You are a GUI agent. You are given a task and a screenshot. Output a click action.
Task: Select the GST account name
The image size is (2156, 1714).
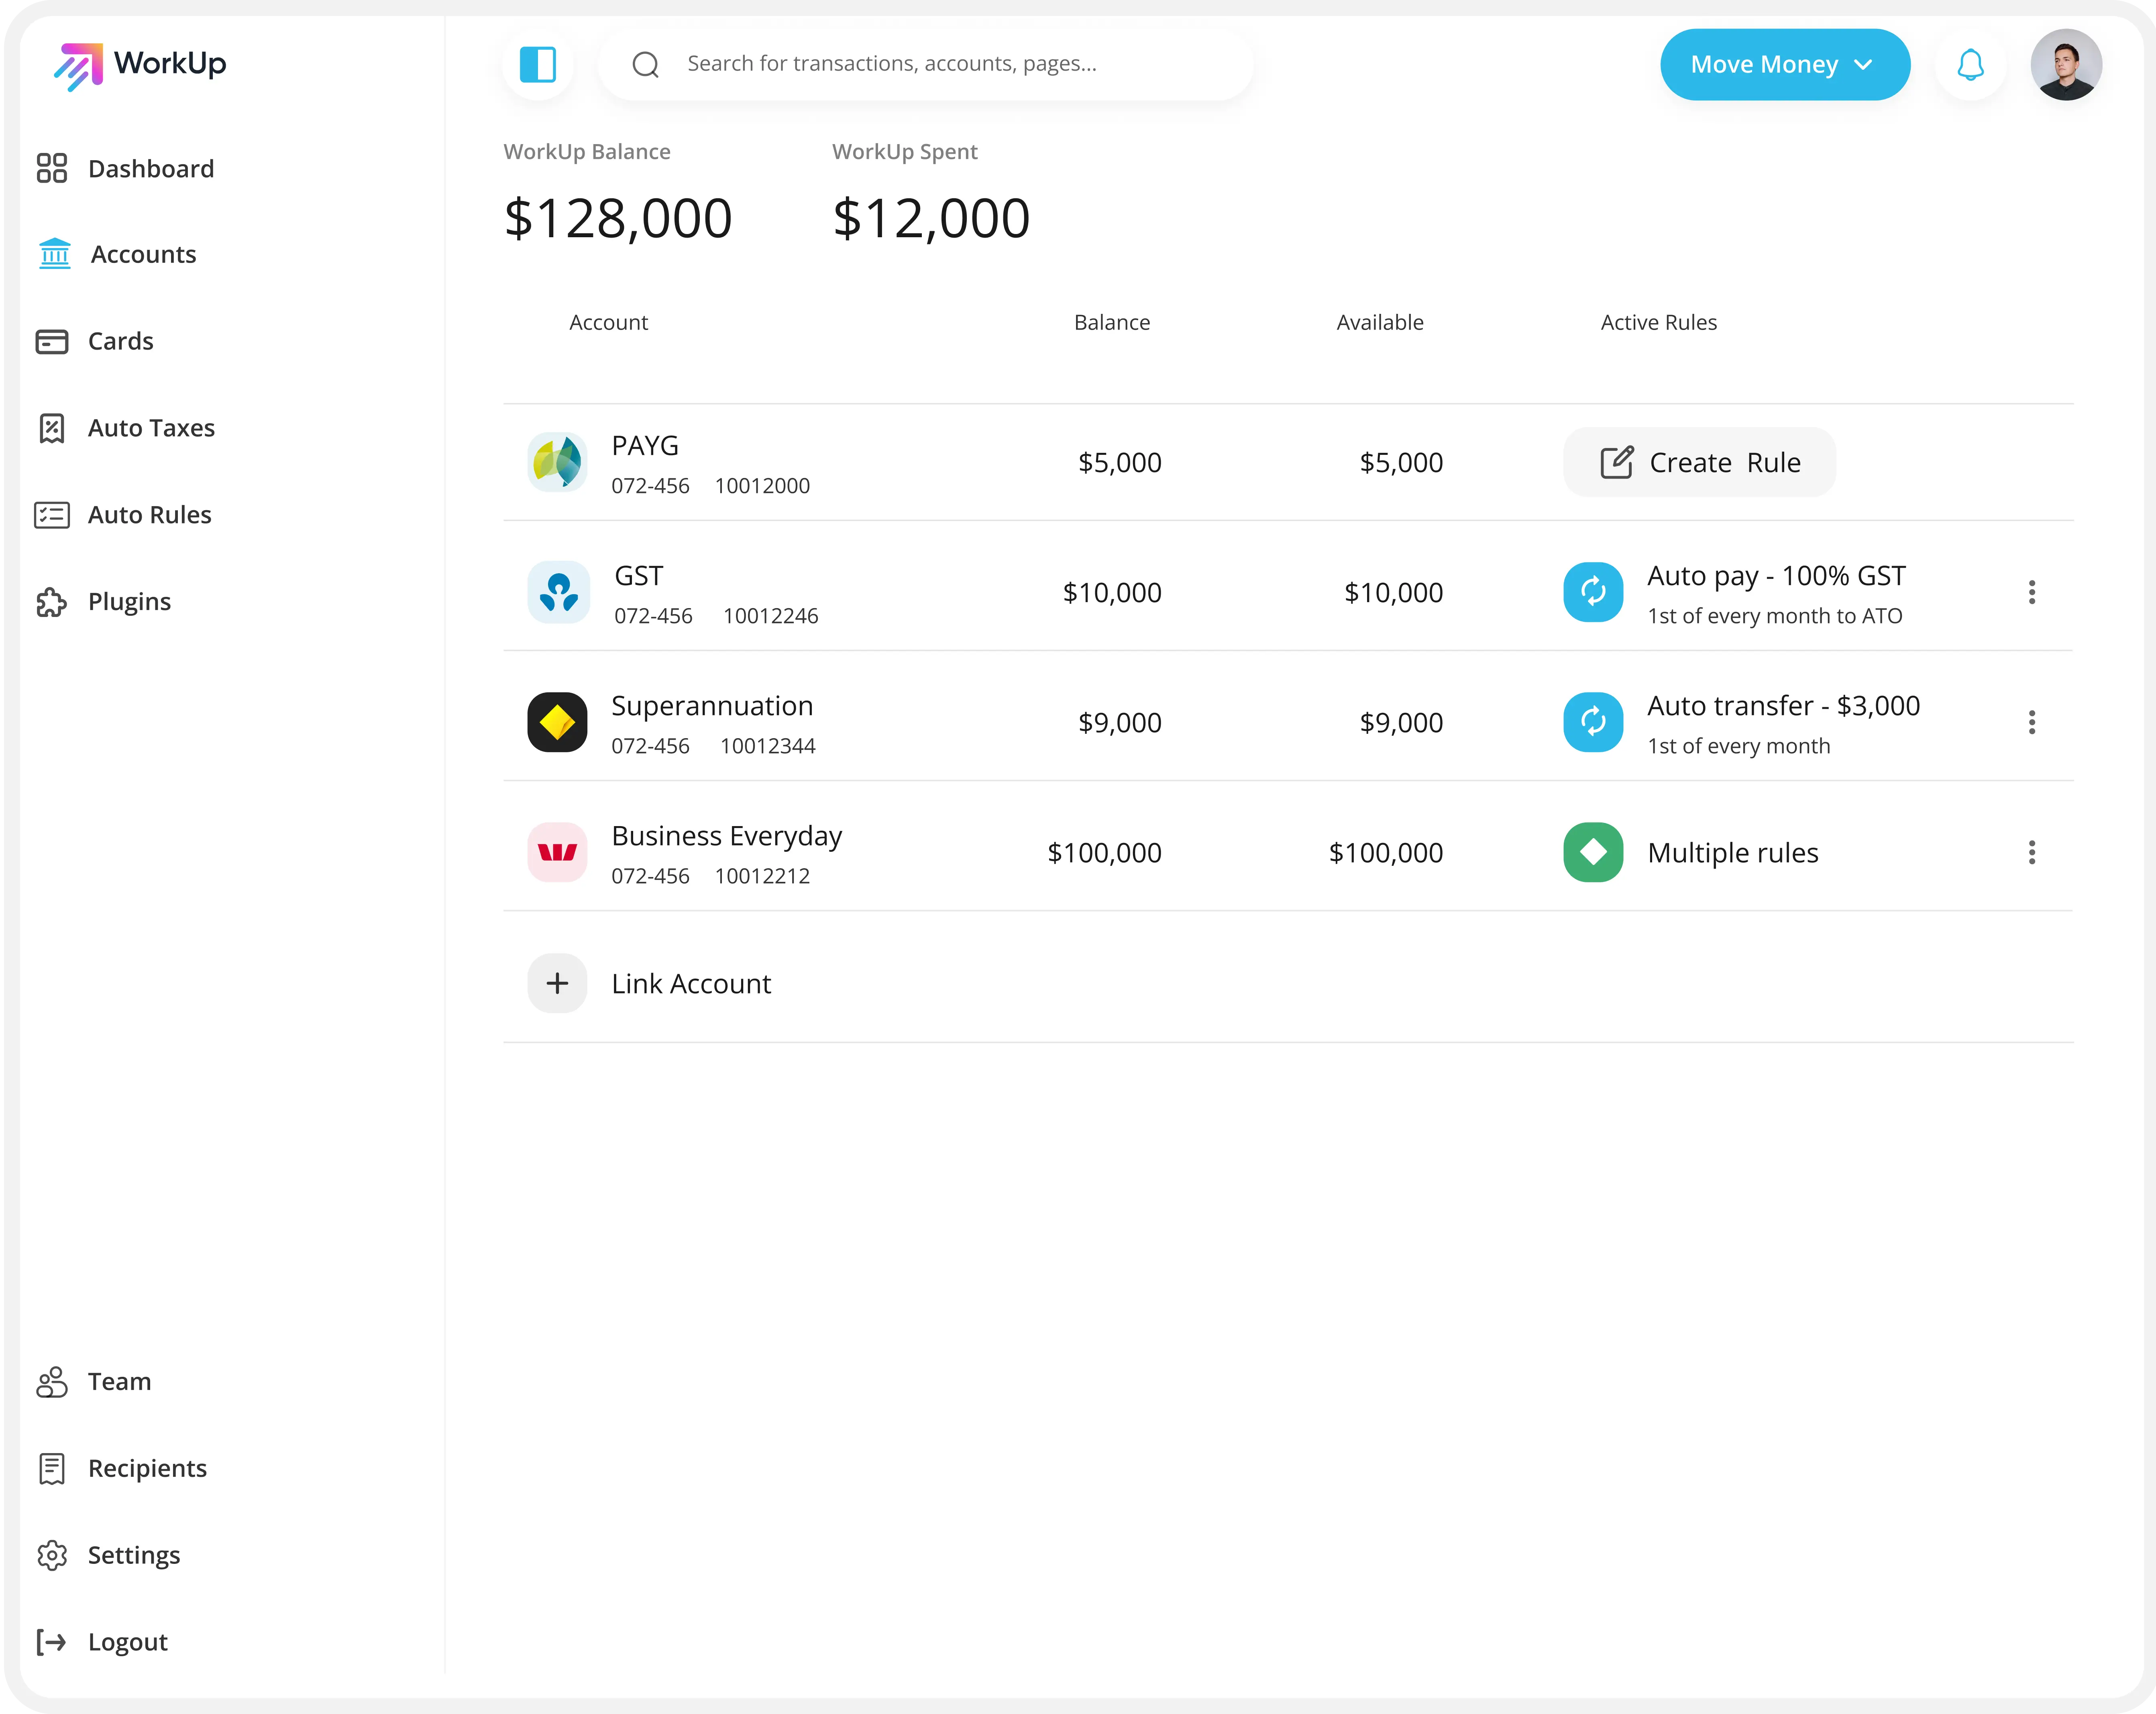(639, 576)
